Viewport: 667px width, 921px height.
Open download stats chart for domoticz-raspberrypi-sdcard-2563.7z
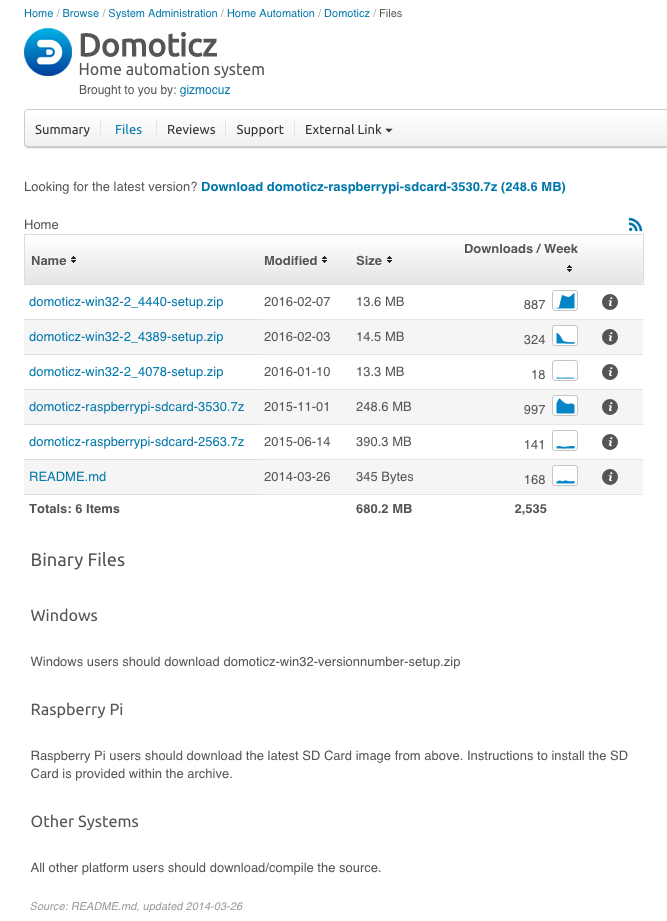point(565,441)
